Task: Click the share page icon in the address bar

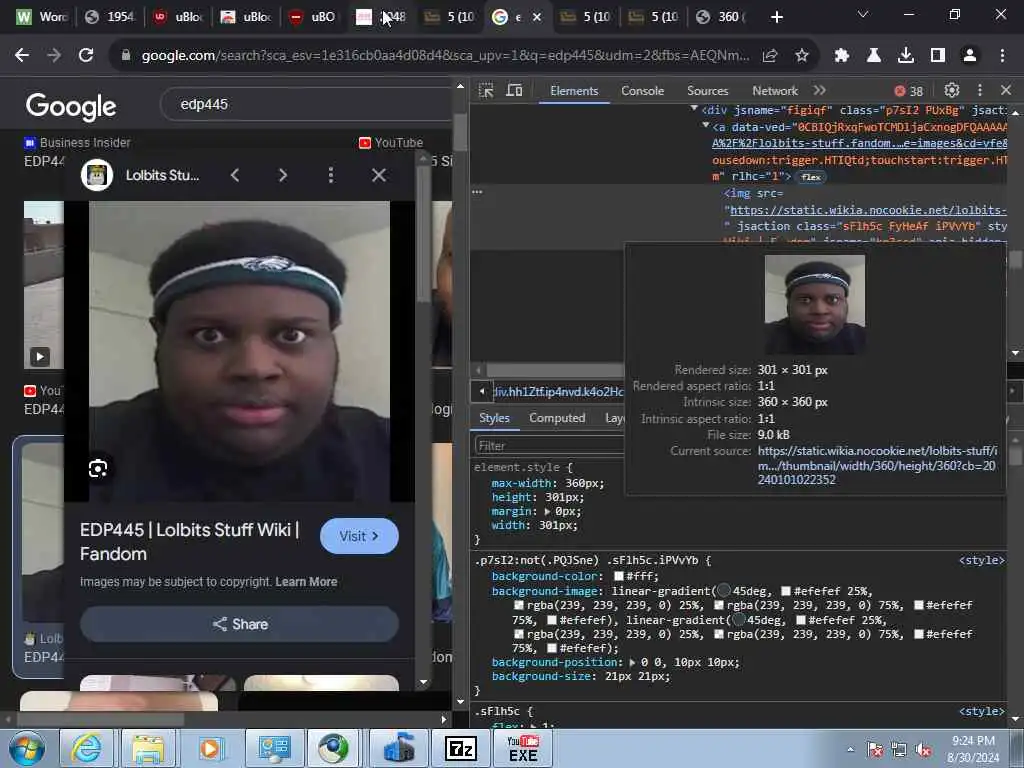Action: tap(770, 56)
